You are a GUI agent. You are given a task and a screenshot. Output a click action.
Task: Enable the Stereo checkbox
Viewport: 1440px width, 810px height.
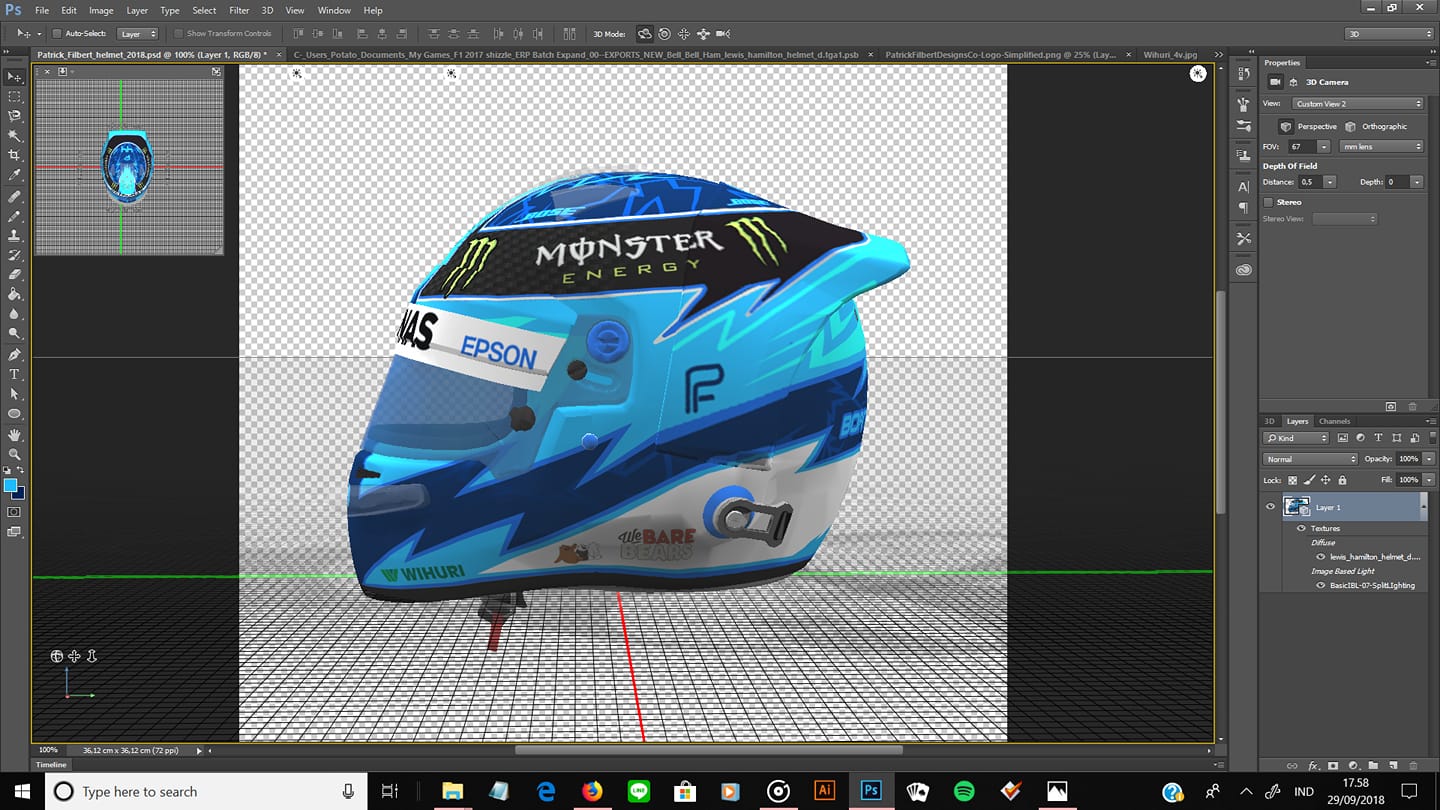tap(1268, 202)
